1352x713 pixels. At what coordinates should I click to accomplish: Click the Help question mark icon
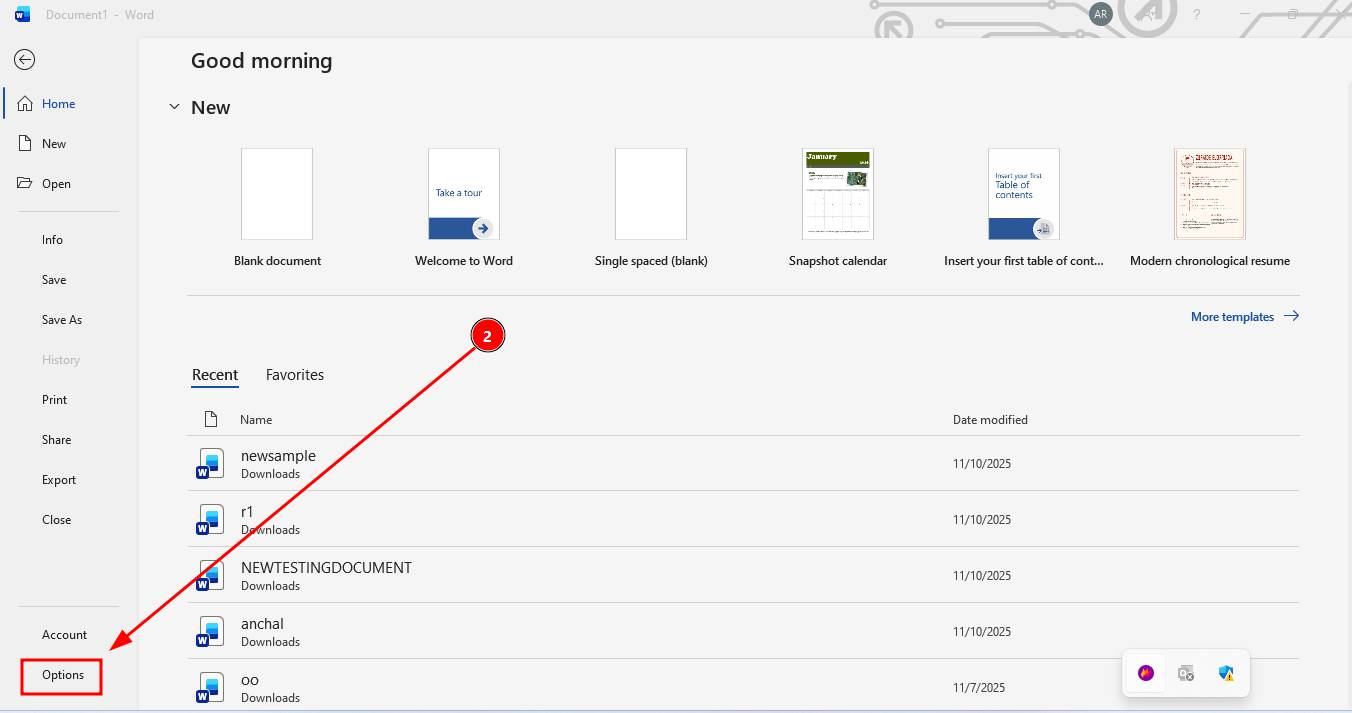point(1196,14)
